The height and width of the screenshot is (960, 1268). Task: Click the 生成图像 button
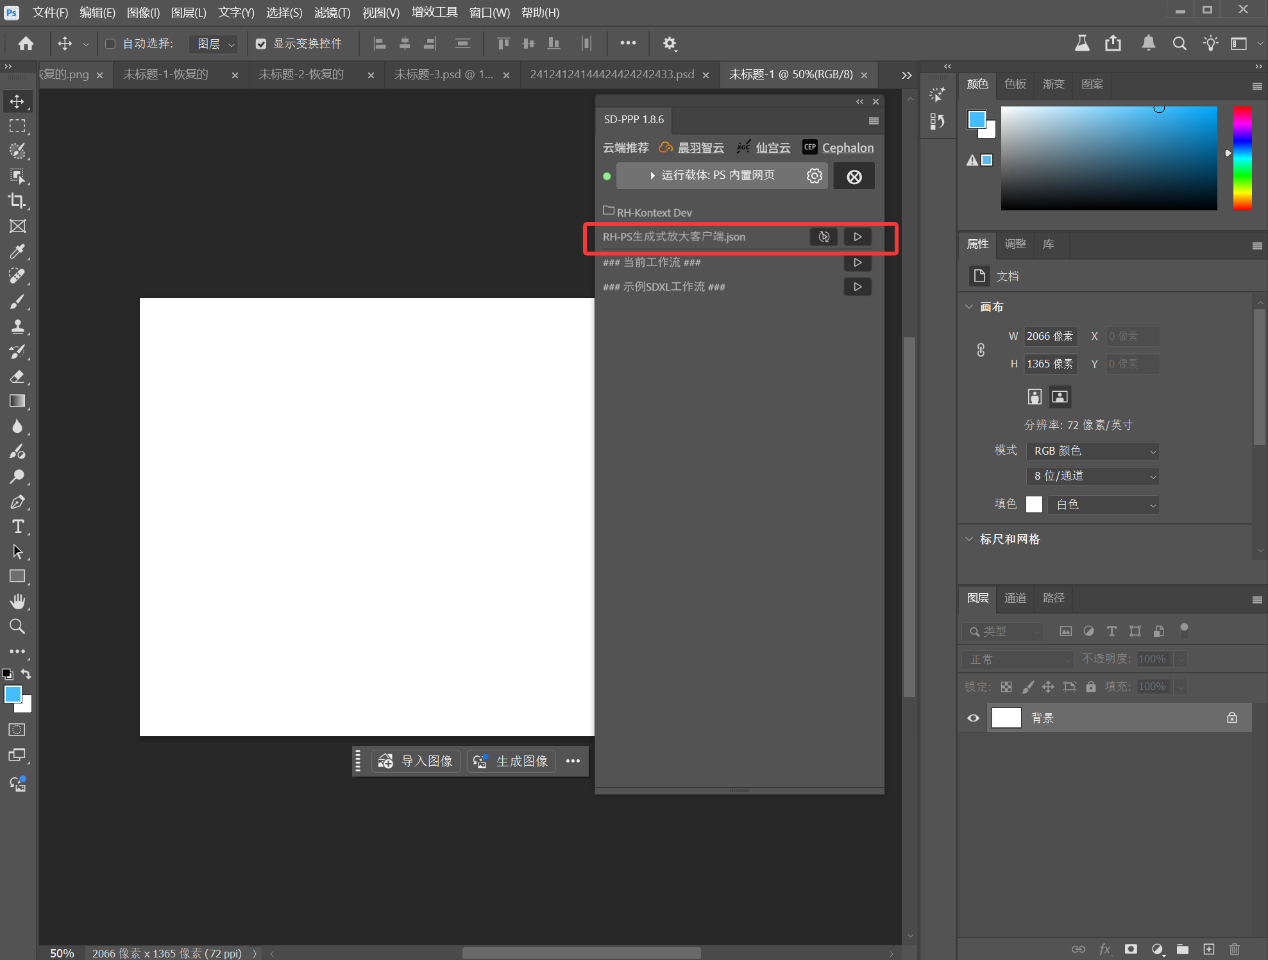click(x=512, y=761)
